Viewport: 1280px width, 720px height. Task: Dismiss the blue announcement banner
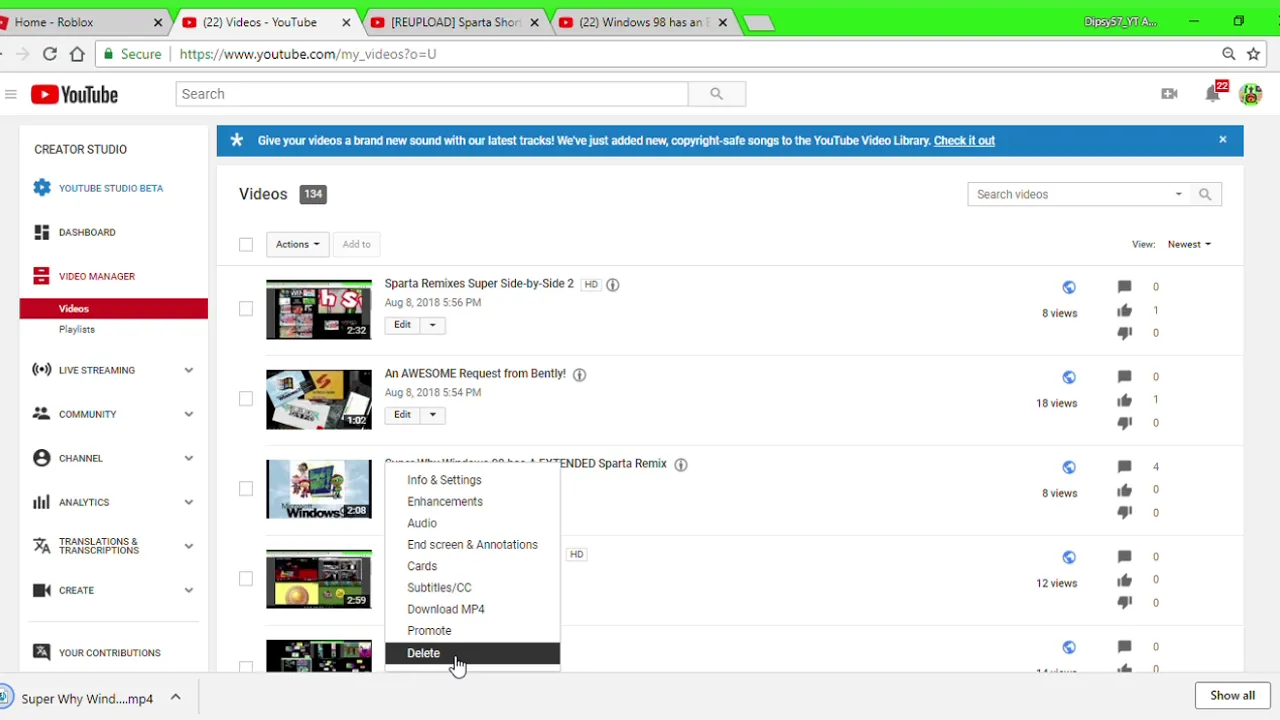(1222, 140)
